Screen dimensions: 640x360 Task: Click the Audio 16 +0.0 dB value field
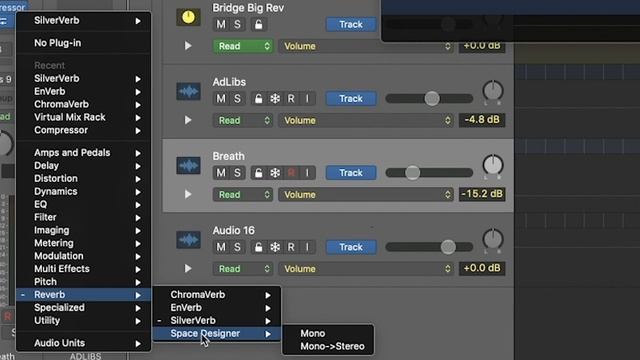pos(482,268)
